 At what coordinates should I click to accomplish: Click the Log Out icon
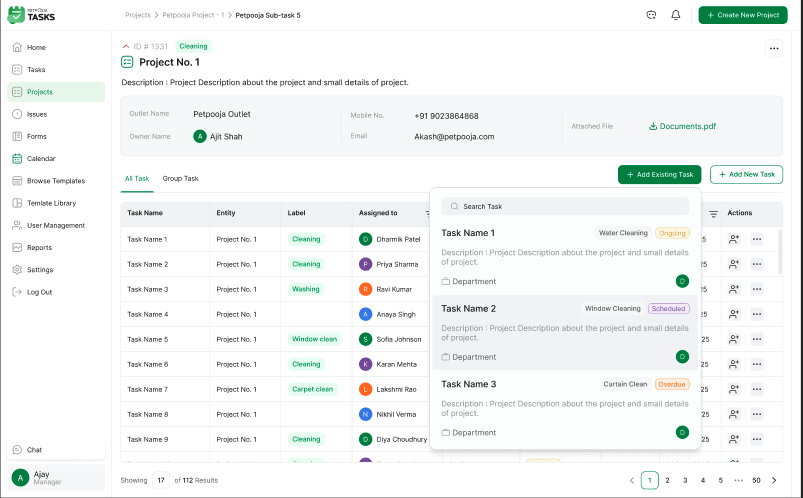pyautogui.click(x=17, y=292)
